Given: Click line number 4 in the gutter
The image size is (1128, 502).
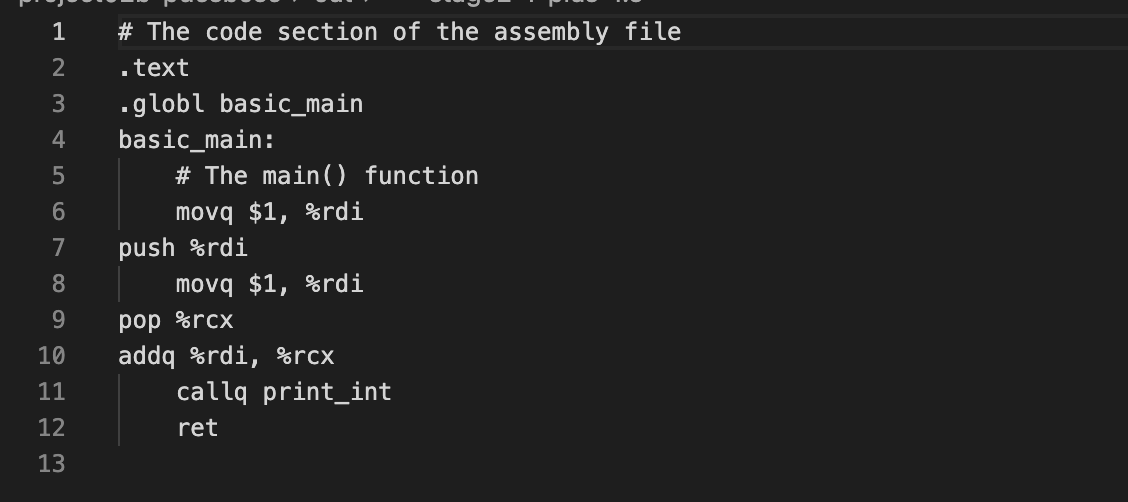Looking at the screenshot, I should tap(58, 140).
